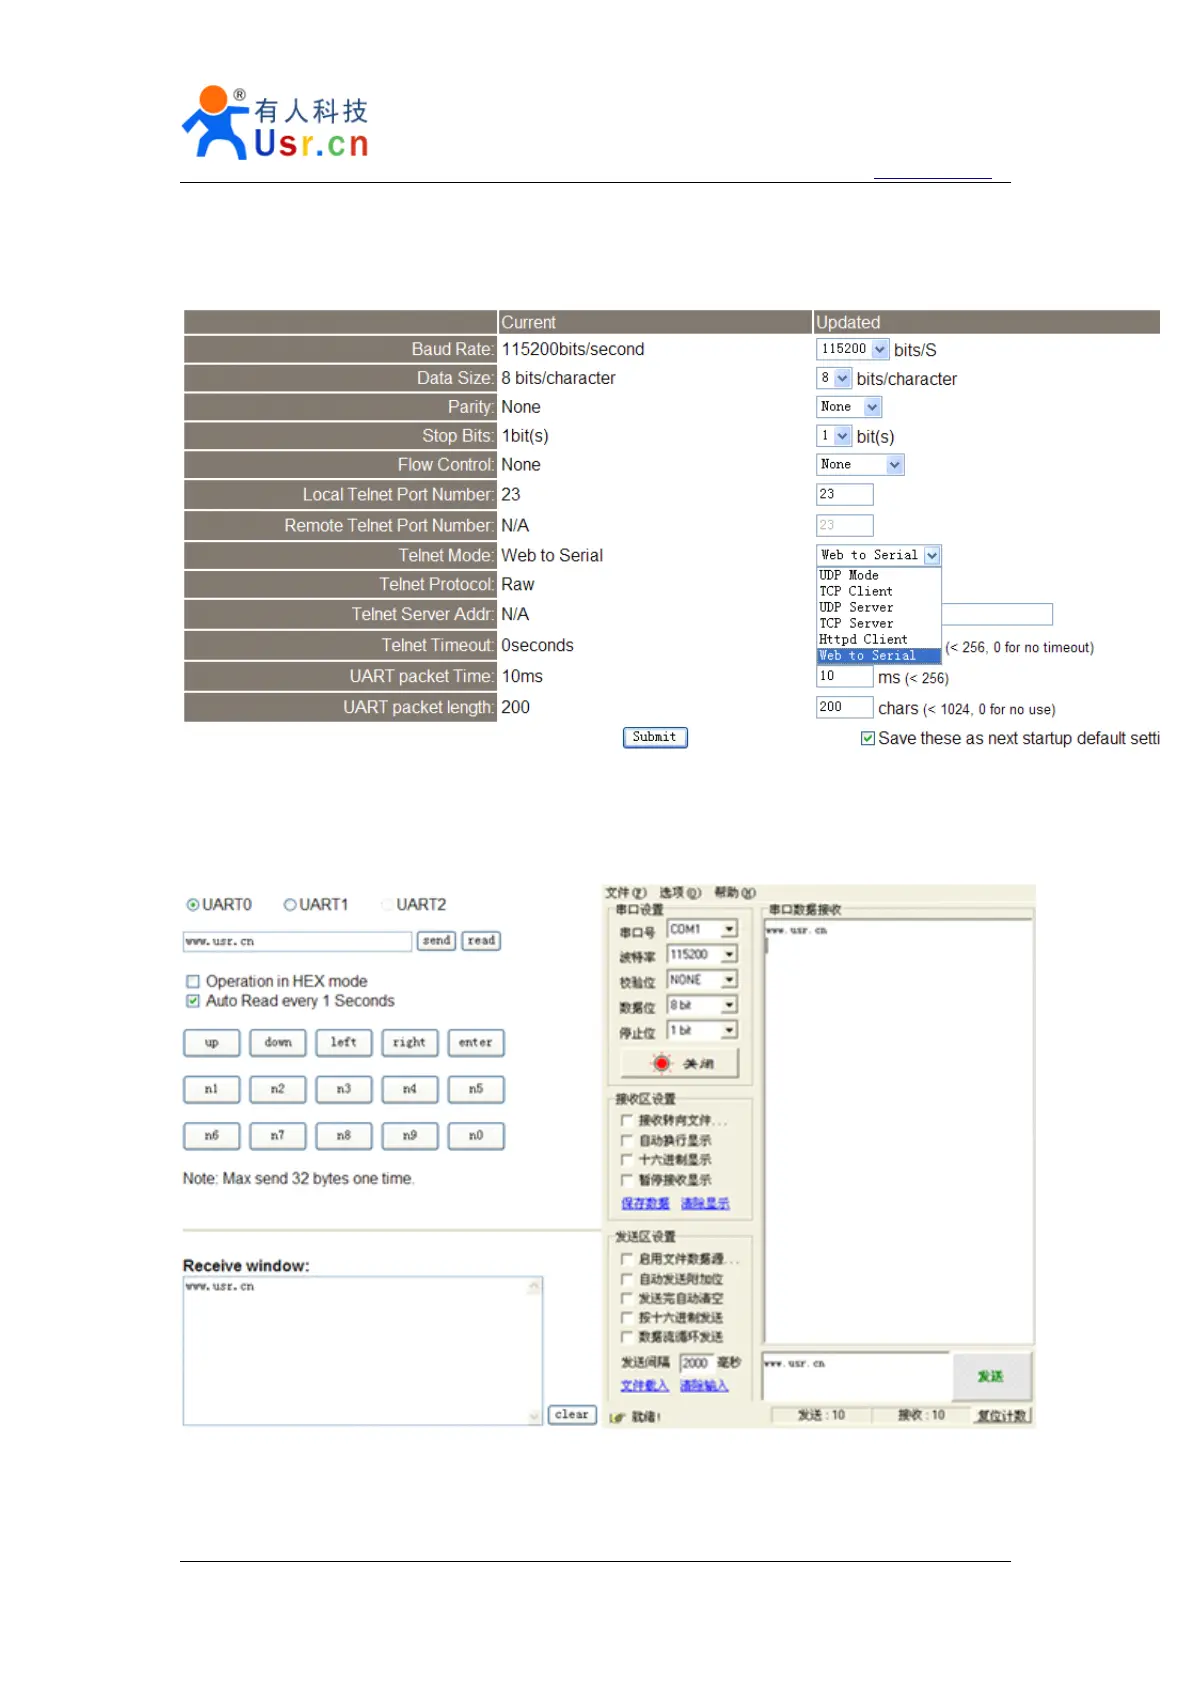
Task: Click the right key button
Action: 409,1043
